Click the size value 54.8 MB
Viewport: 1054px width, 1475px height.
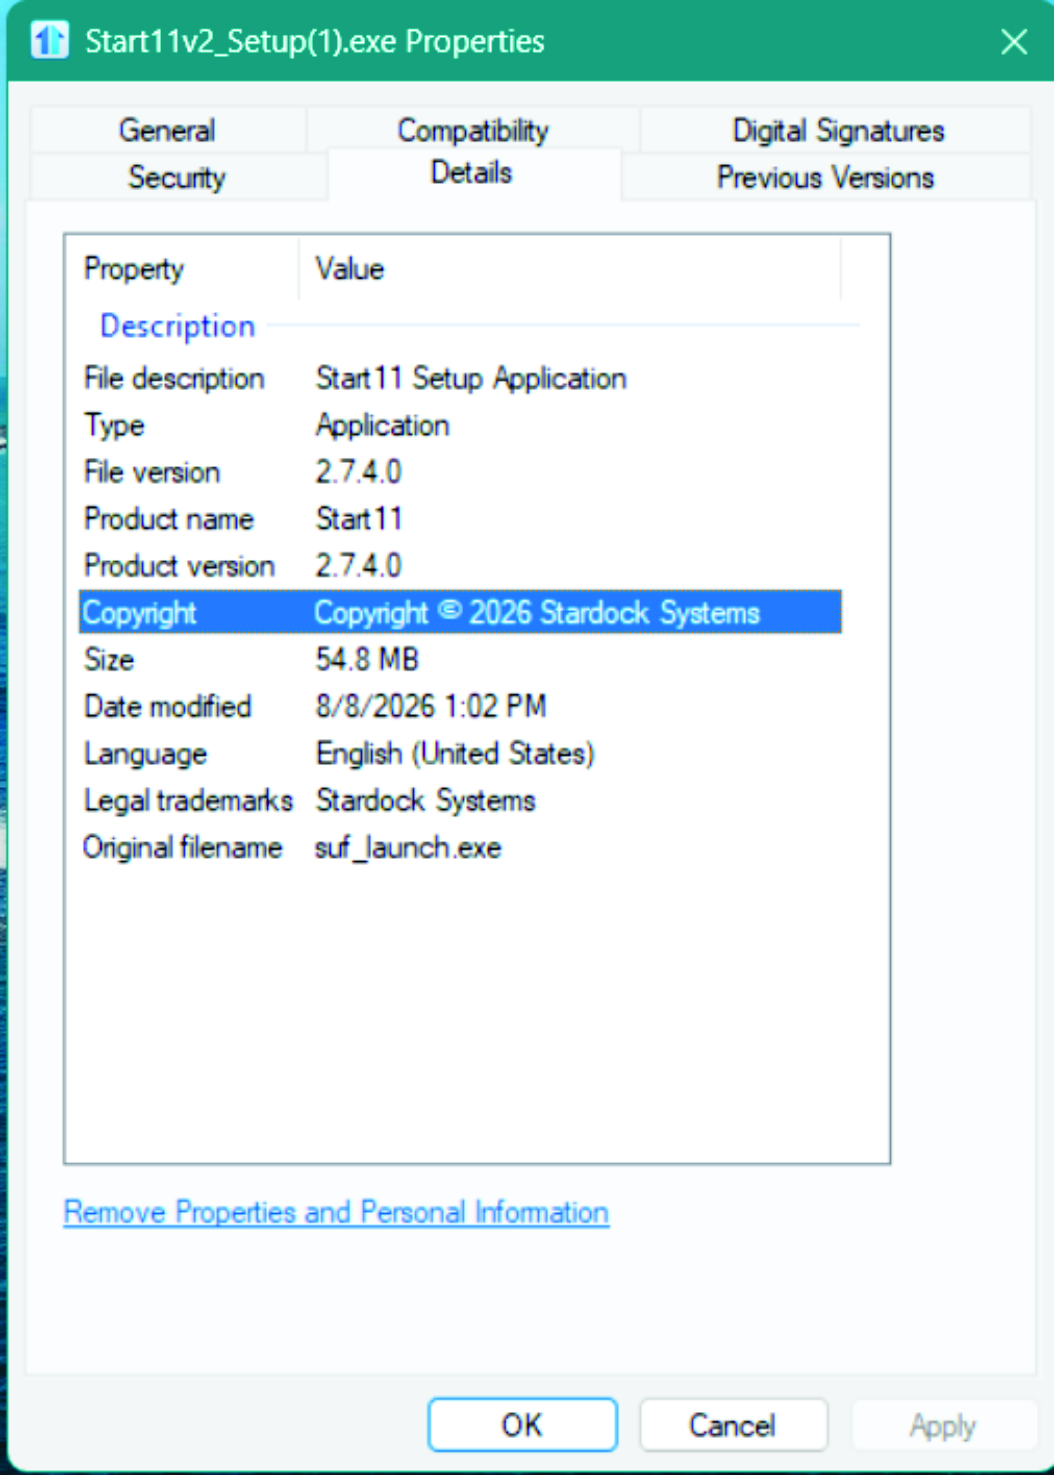coord(367,660)
